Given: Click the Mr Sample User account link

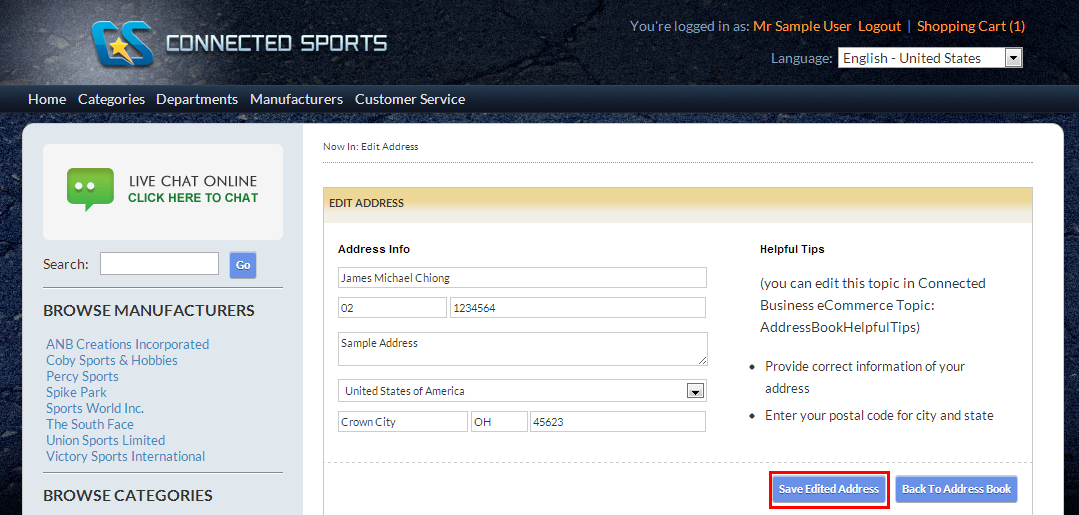Looking at the screenshot, I should pyautogui.click(x=802, y=26).
